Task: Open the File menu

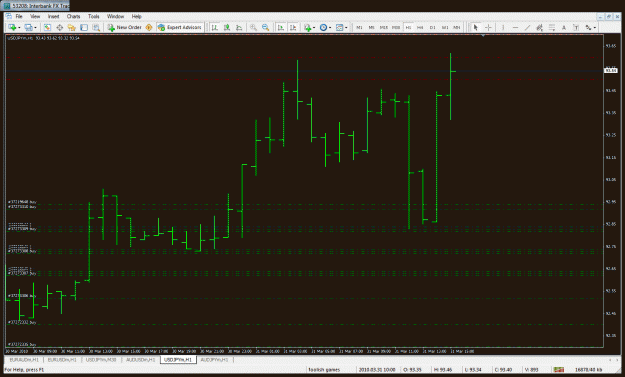Action: pos(19,16)
